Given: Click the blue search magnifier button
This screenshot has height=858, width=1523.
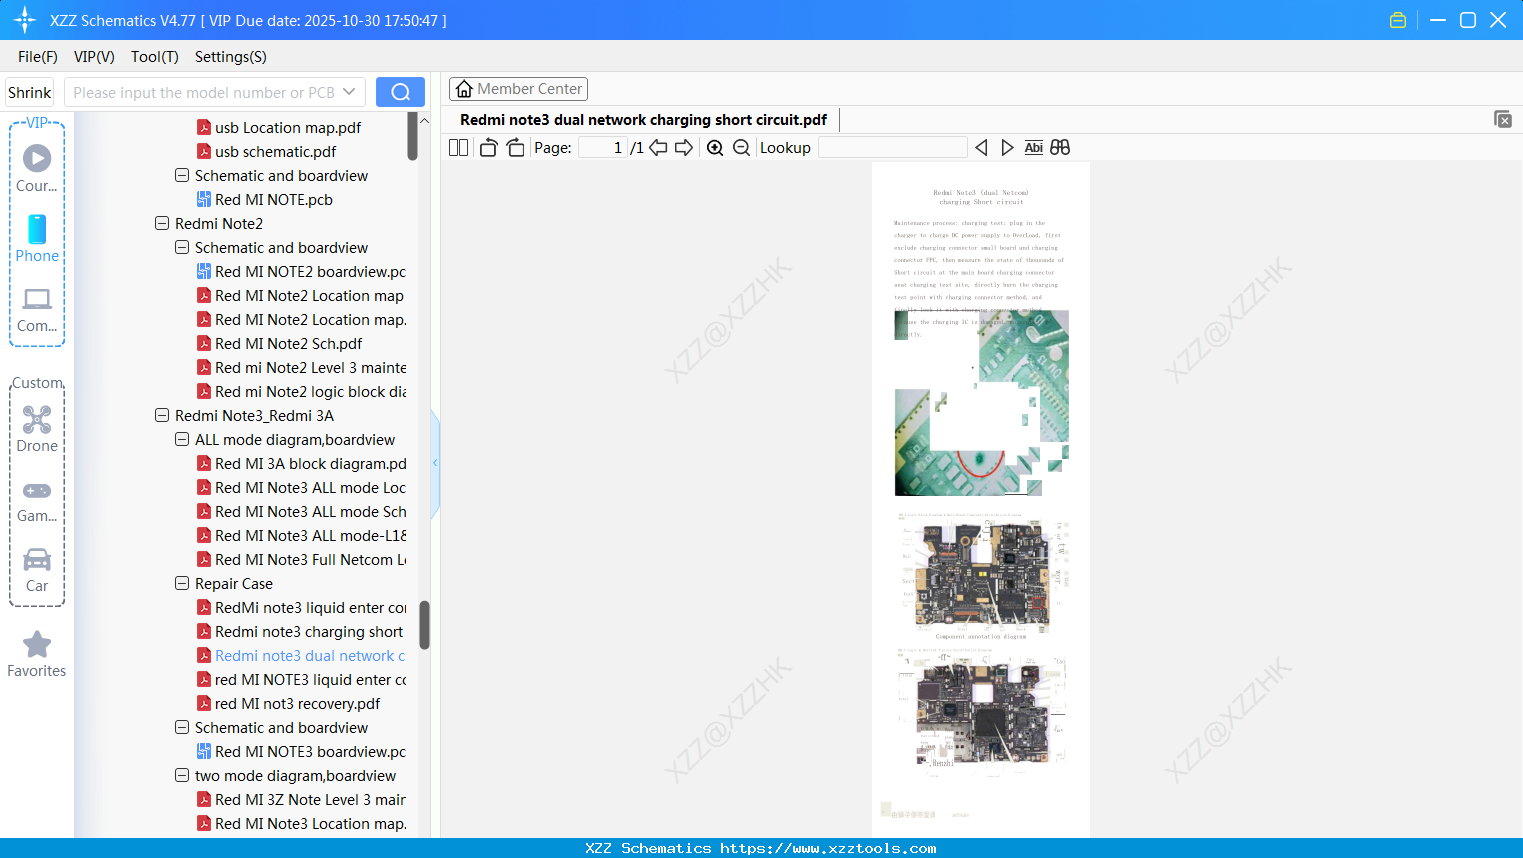Looking at the screenshot, I should click(x=400, y=92).
